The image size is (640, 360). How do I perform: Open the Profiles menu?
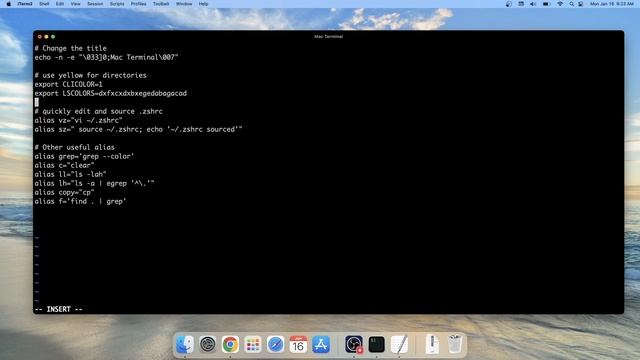[x=138, y=4]
